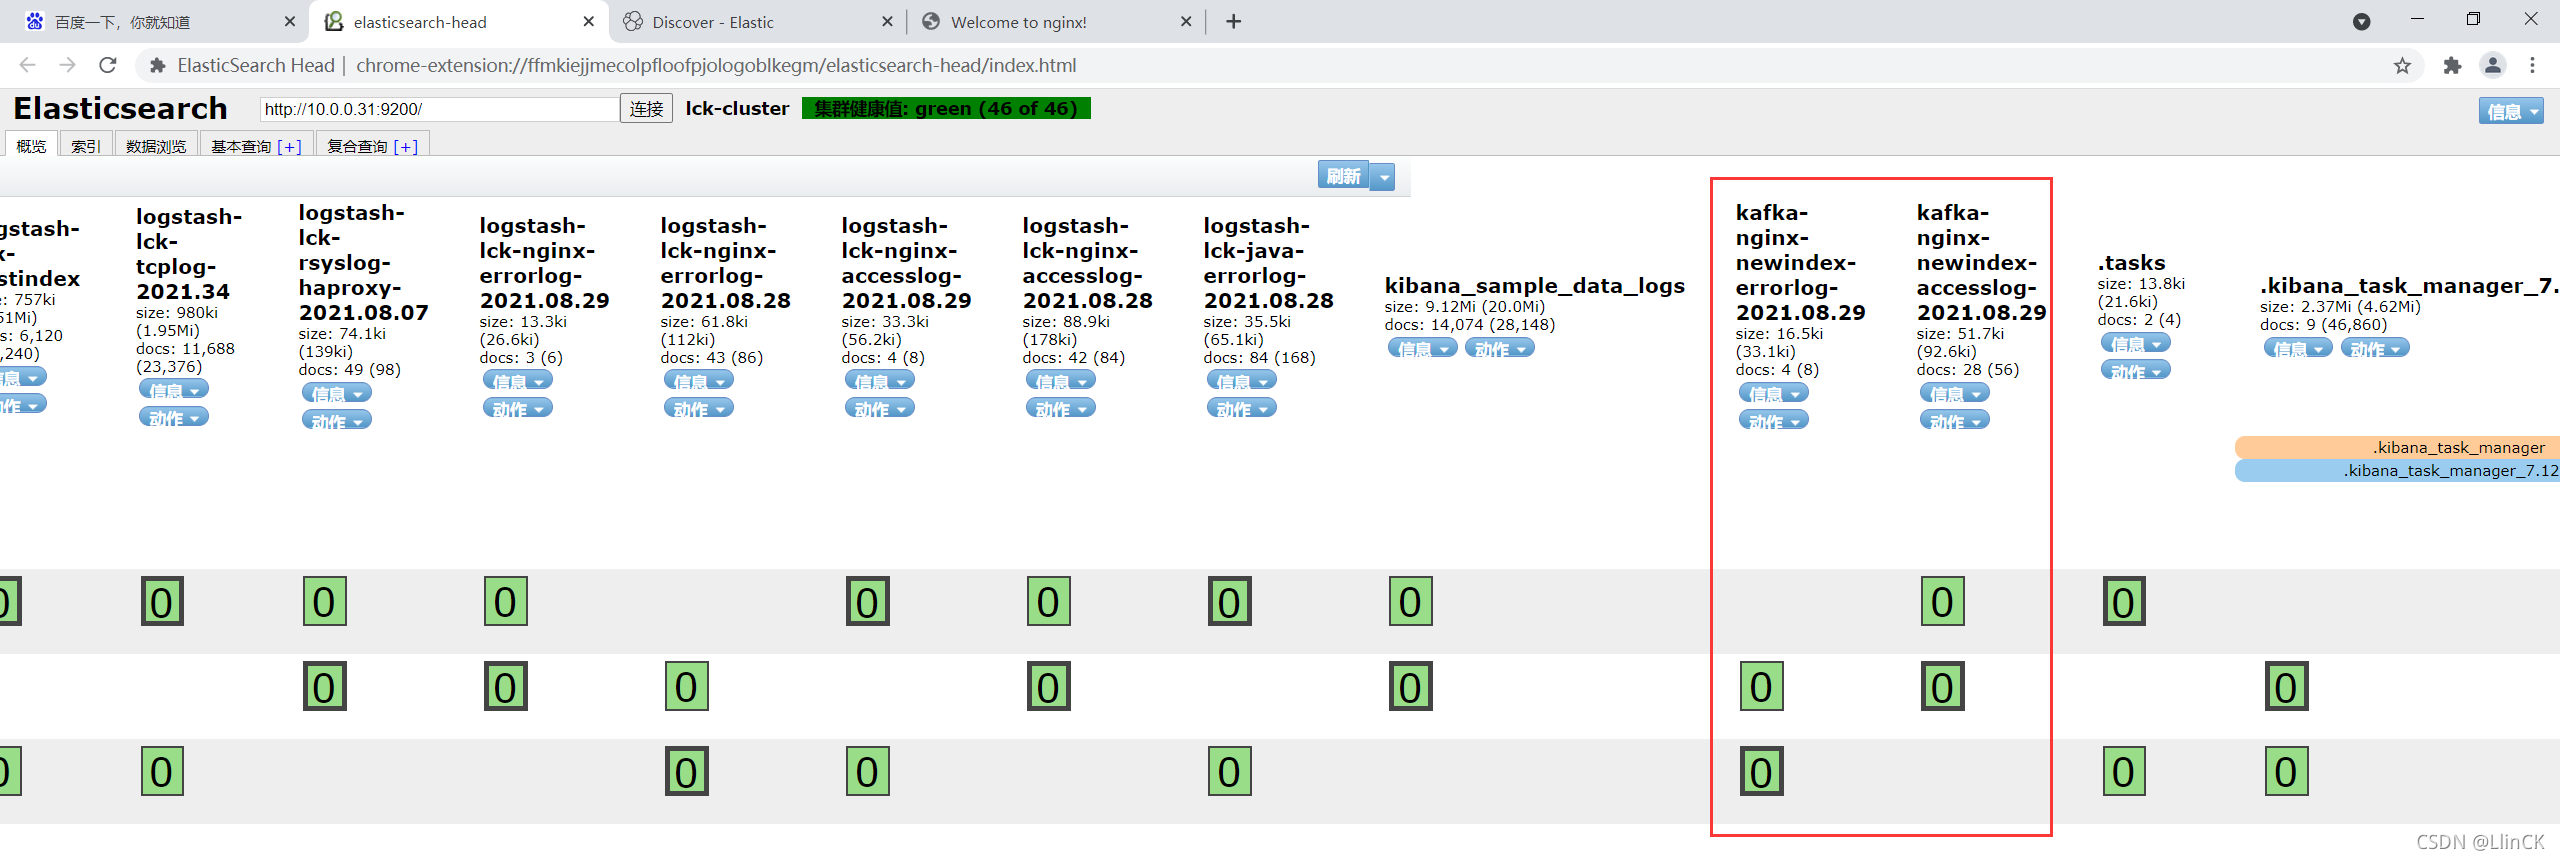The width and height of the screenshot is (2560, 860).
Task: Click bottom-row shard 0 of kafka-nginx-newindex-errorlog
Action: point(1762,771)
